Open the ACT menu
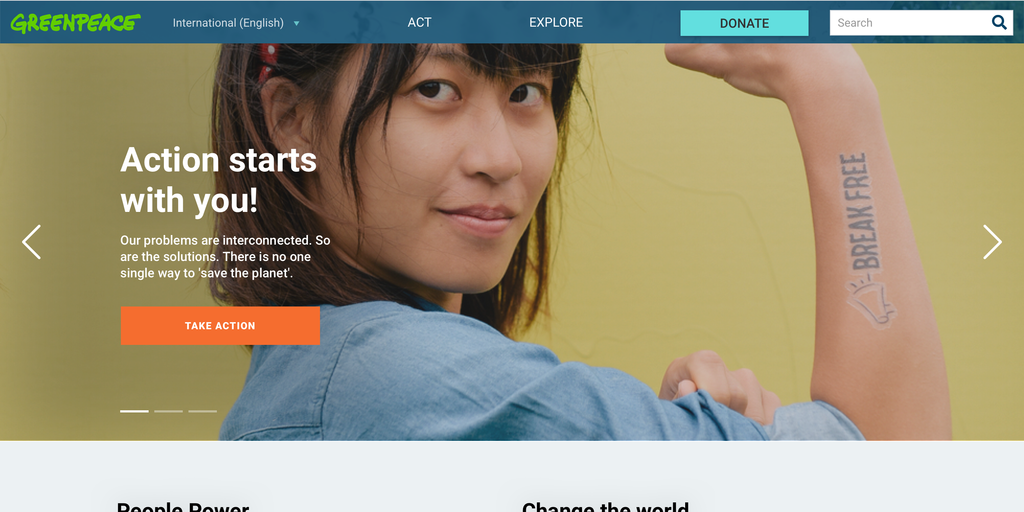 click(x=419, y=22)
